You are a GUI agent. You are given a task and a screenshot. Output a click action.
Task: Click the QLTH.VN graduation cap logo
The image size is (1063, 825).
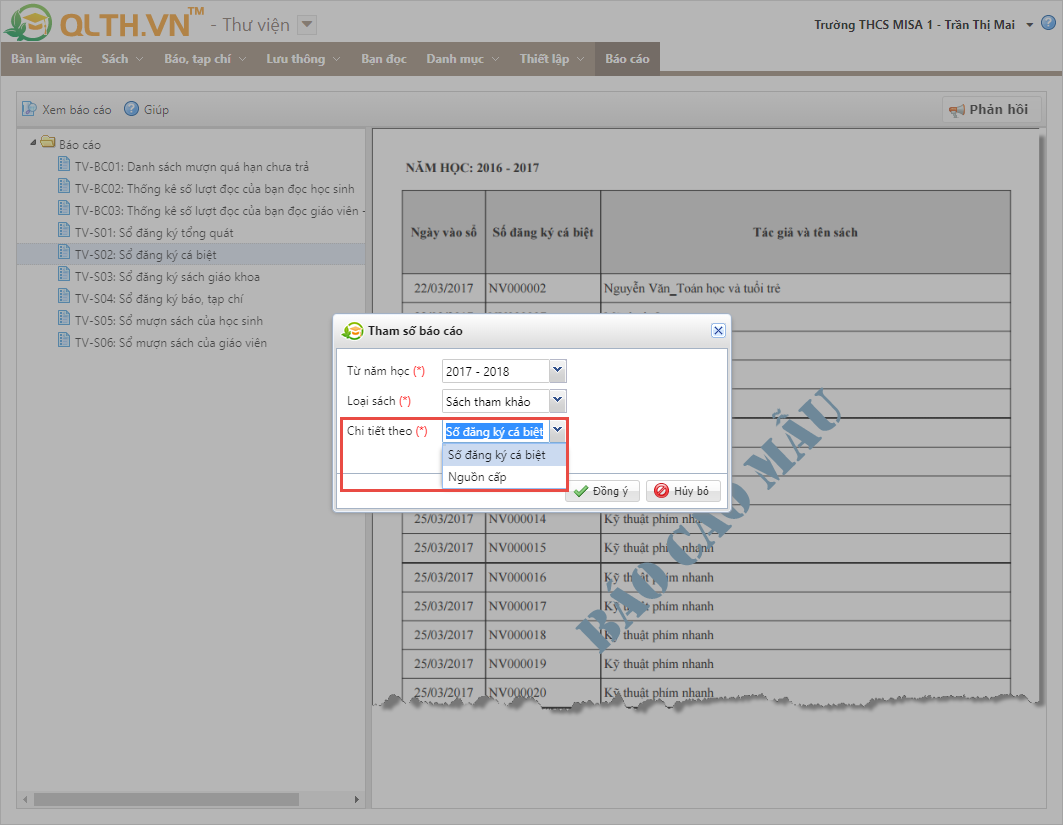click(x=28, y=22)
